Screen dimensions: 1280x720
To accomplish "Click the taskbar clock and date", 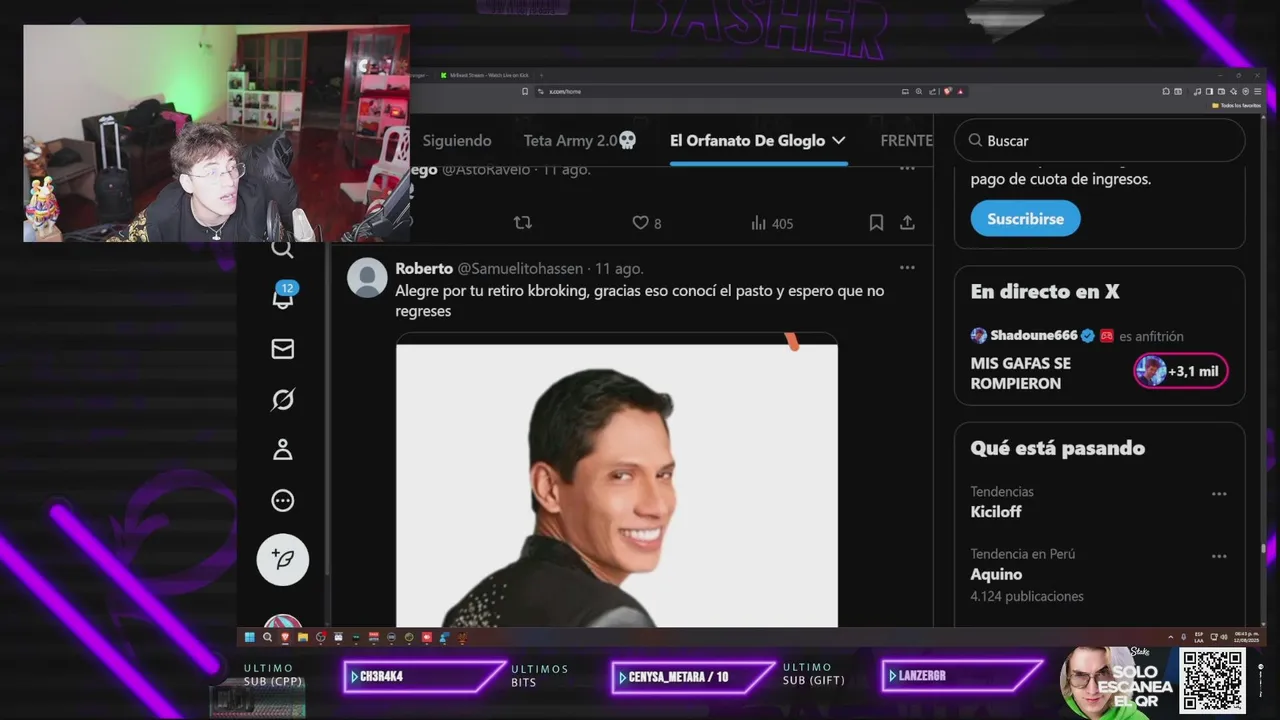I will pyautogui.click(x=1245, y=636).
